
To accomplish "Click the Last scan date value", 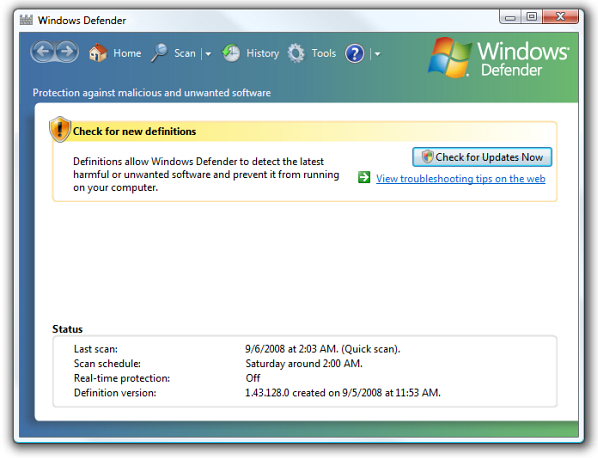I will click(x=323, y=349).
